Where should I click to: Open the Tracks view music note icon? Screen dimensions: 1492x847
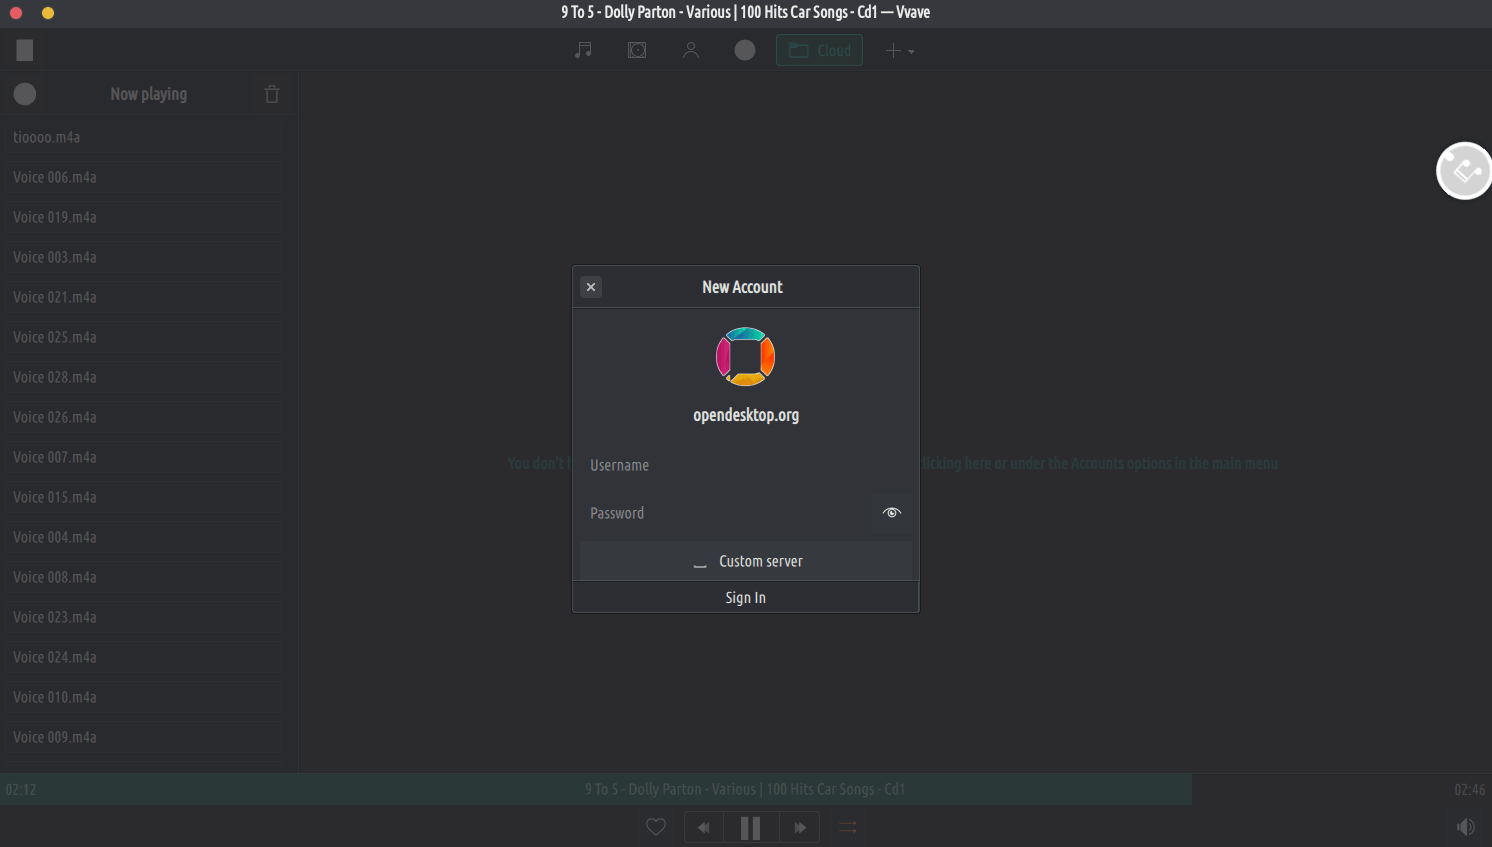583,50
